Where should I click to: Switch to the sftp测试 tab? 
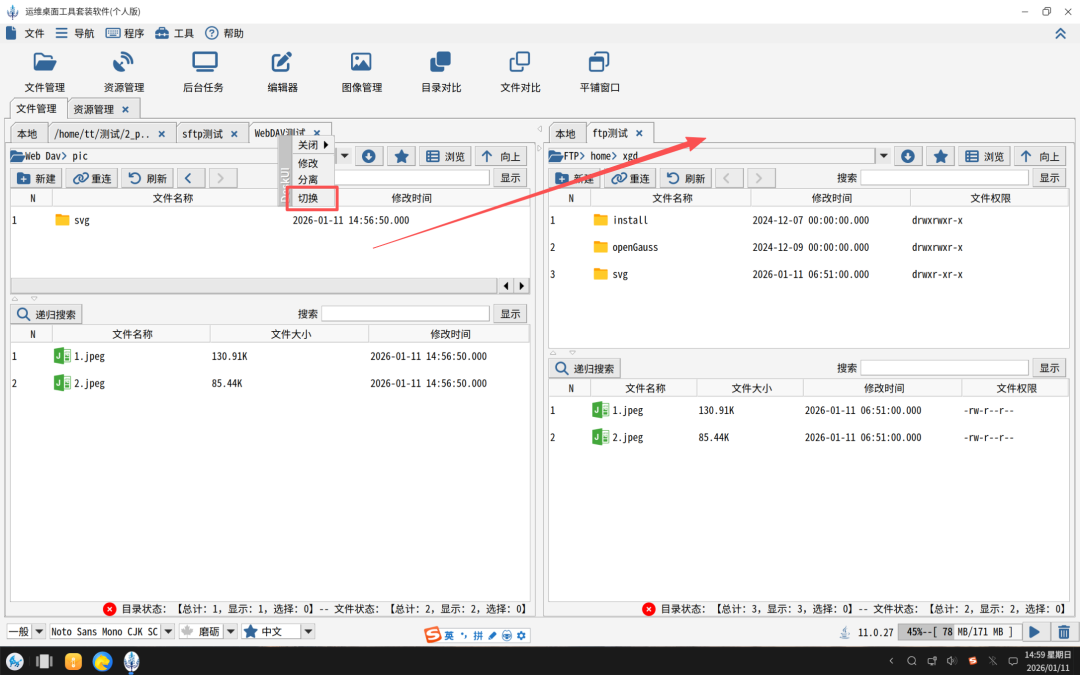coord(202,134)
